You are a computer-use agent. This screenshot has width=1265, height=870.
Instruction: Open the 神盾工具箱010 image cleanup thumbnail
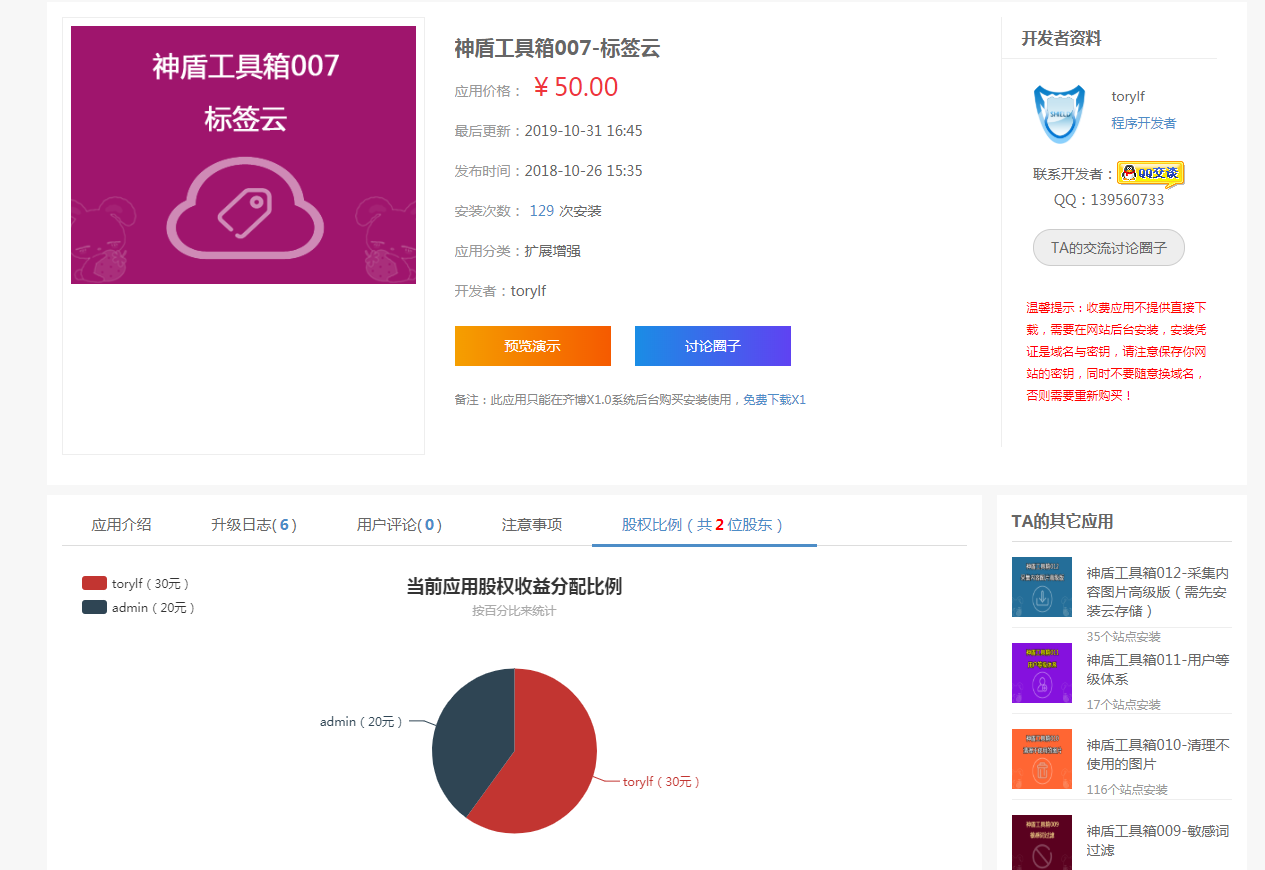coord(1041,759)
